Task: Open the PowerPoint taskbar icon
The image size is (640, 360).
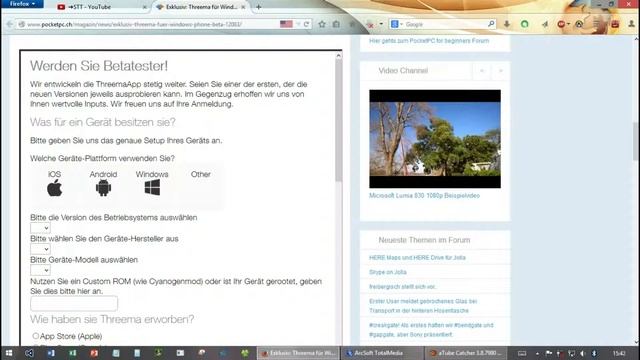Action: [x=94, y=353]
